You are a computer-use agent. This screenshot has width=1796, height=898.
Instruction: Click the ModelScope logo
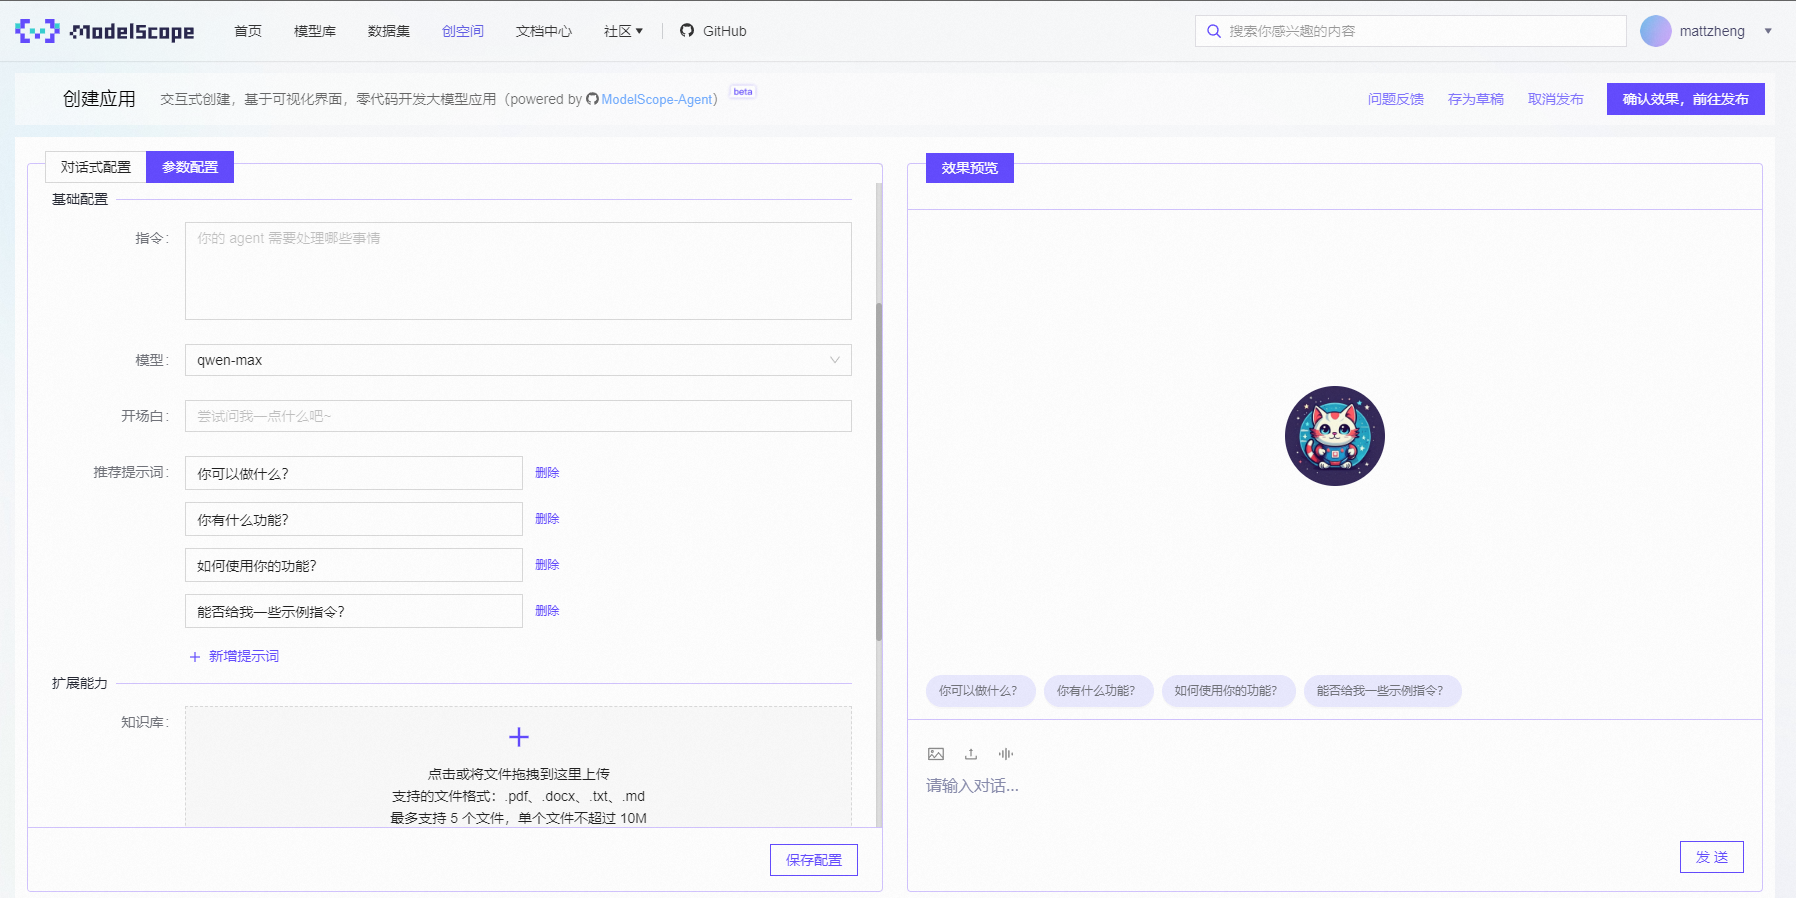coord(104,31)
